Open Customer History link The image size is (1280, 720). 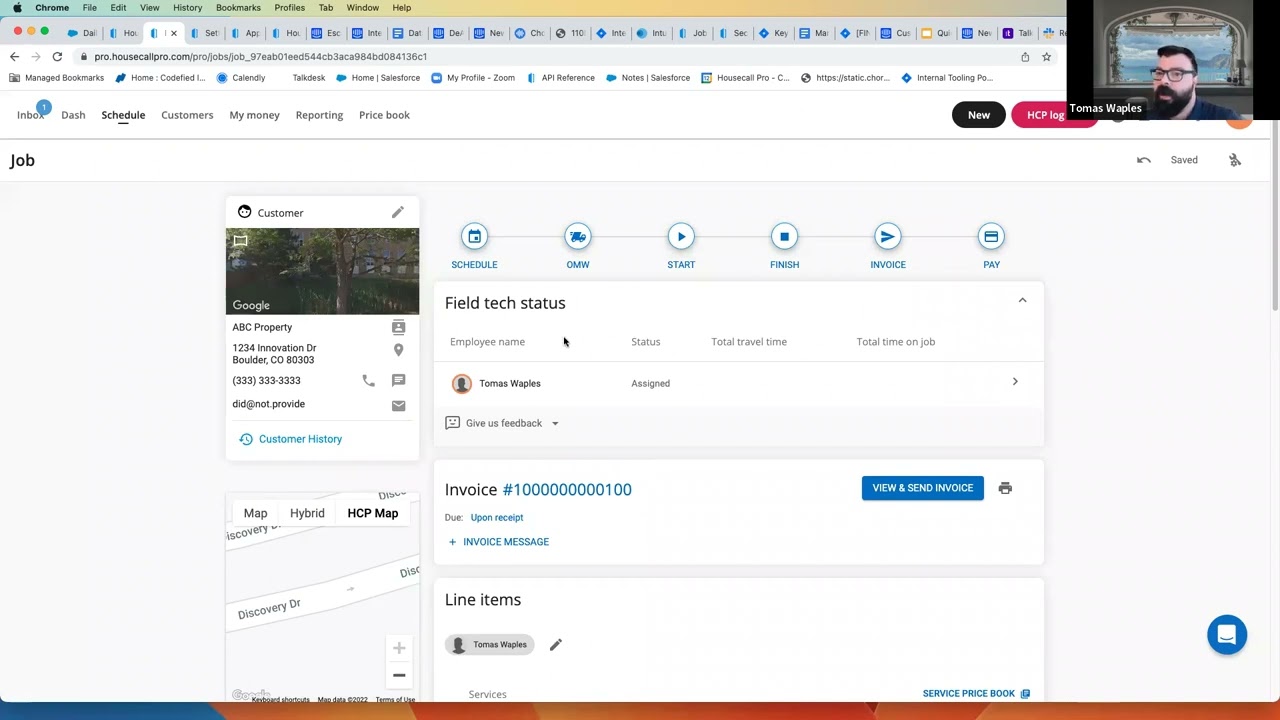coord(290,439)
